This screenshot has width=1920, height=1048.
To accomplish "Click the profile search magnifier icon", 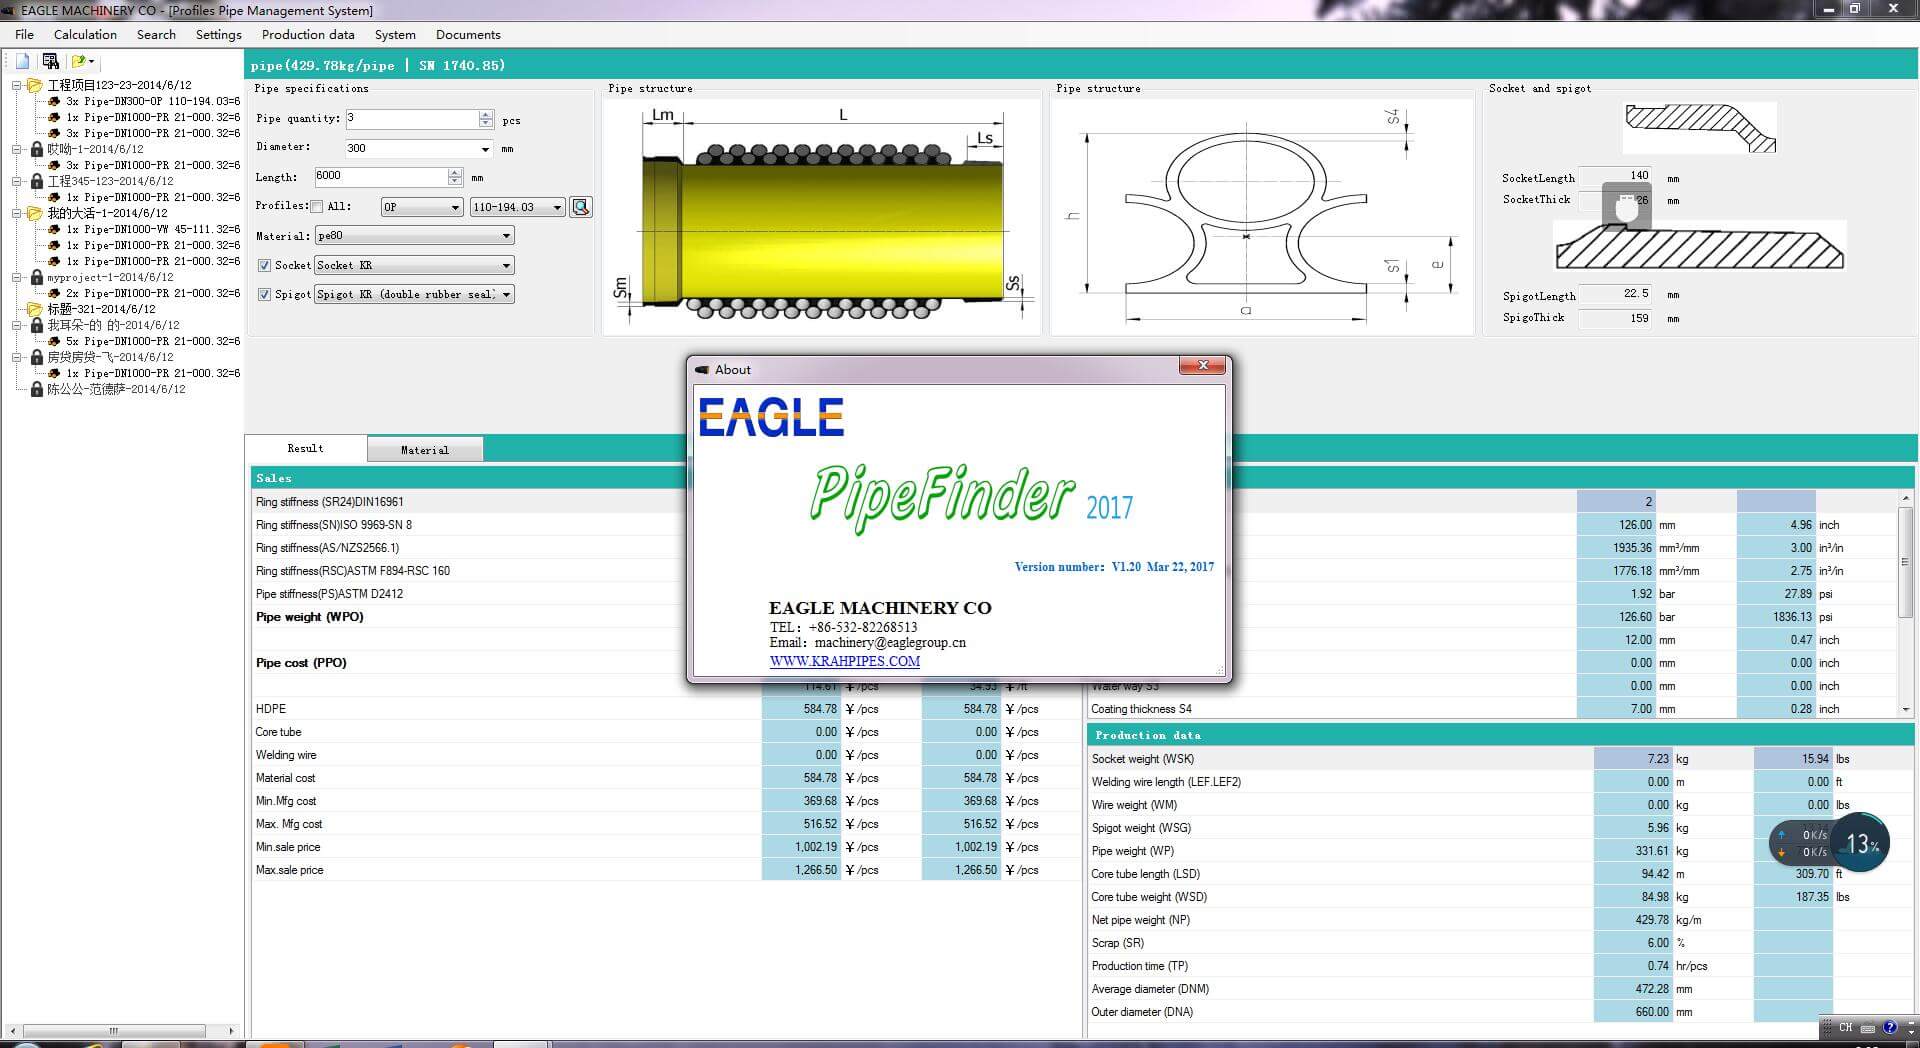I will pos(580,207).
